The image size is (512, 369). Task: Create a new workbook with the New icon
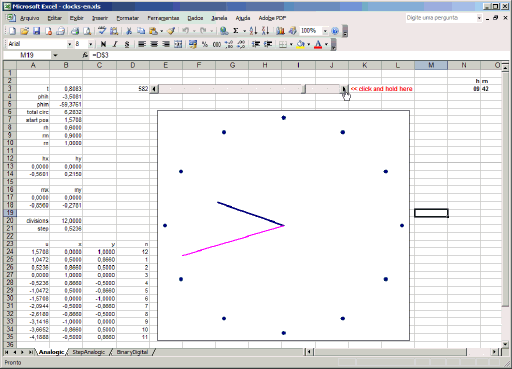12,31
